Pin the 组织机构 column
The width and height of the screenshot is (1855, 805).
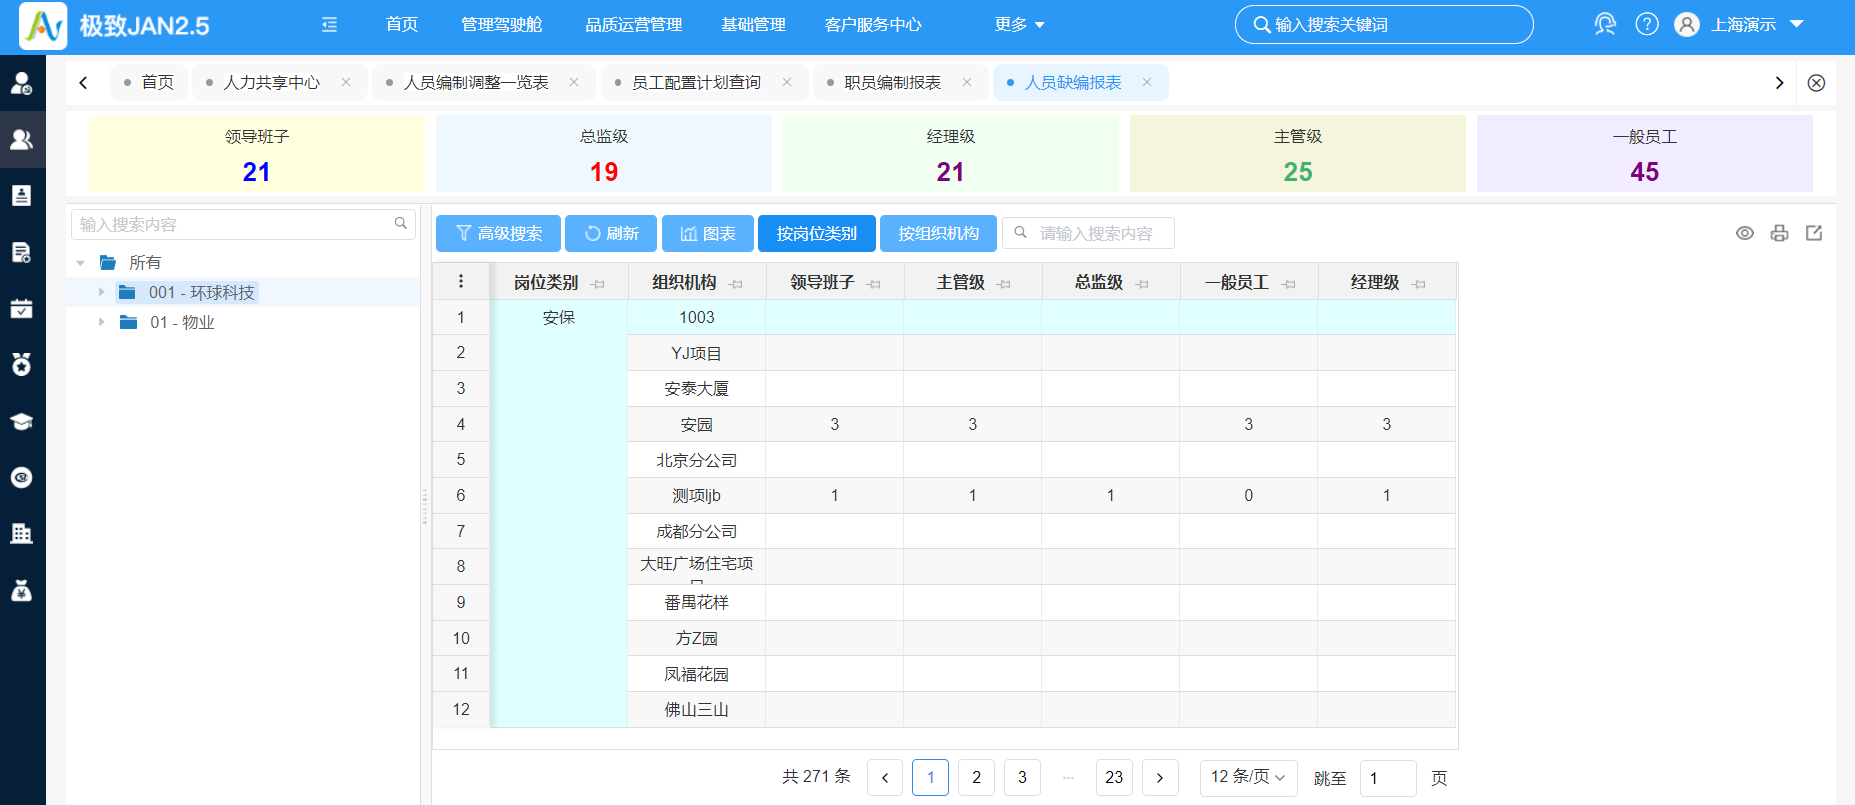click(x=736, y=284)
